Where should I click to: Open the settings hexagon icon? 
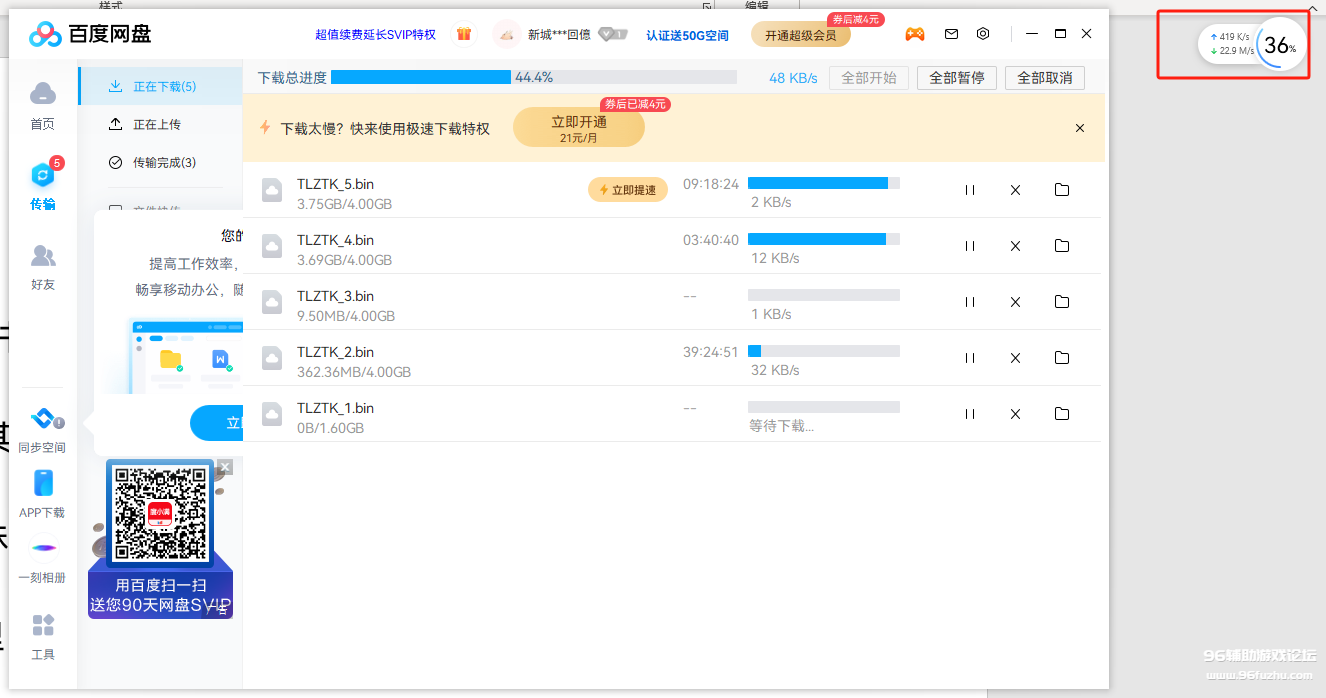pos(983,34)
